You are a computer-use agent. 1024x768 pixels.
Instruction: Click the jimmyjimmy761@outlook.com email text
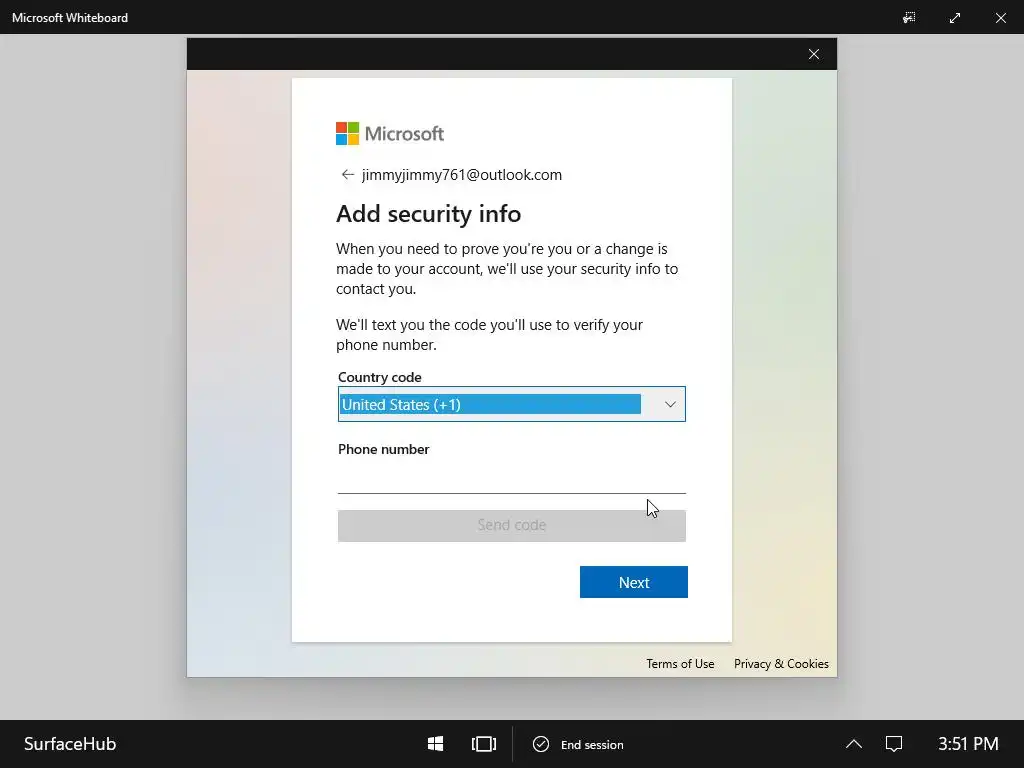pos(462,174)
